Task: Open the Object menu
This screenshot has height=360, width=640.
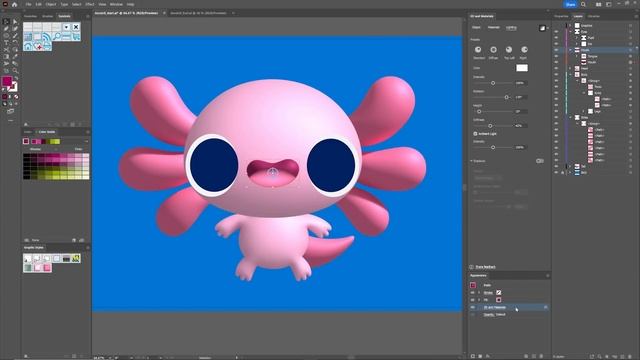Action: click(51, 4)
